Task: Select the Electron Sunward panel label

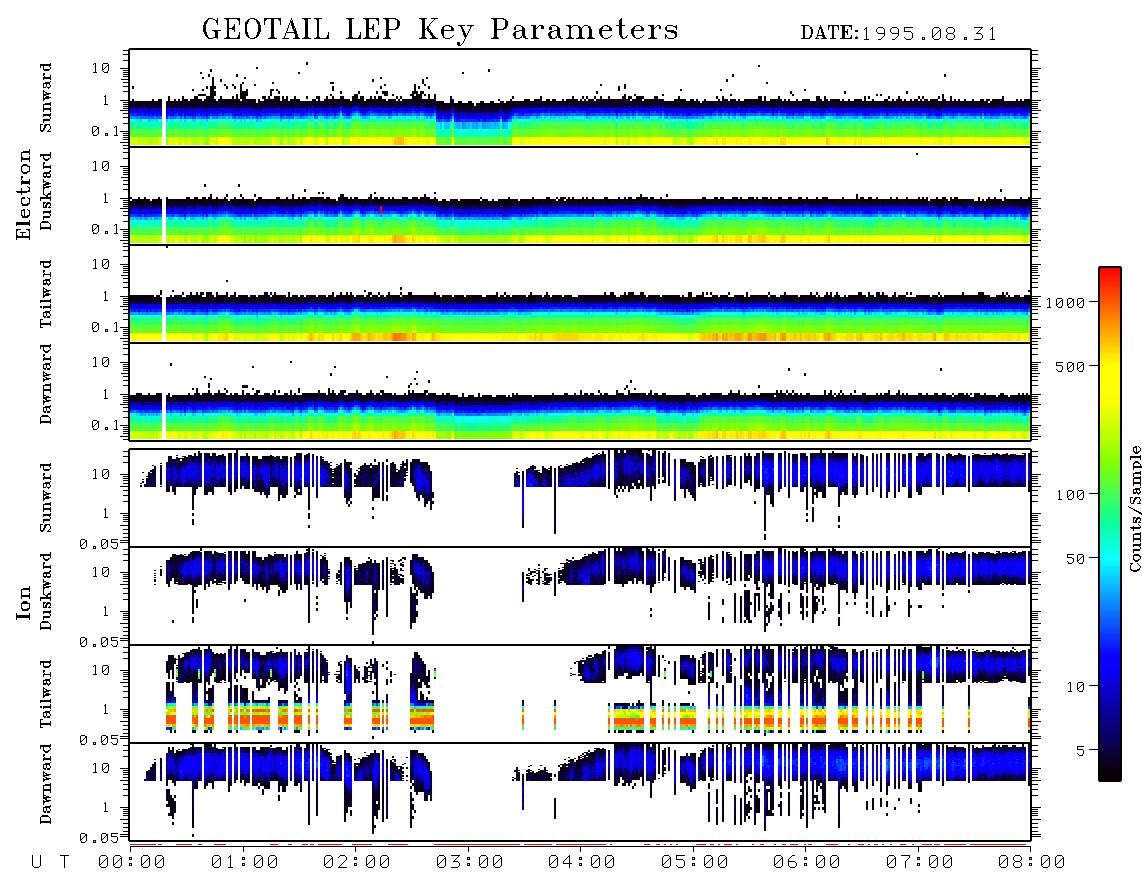Action: click(x=46, y=98)
